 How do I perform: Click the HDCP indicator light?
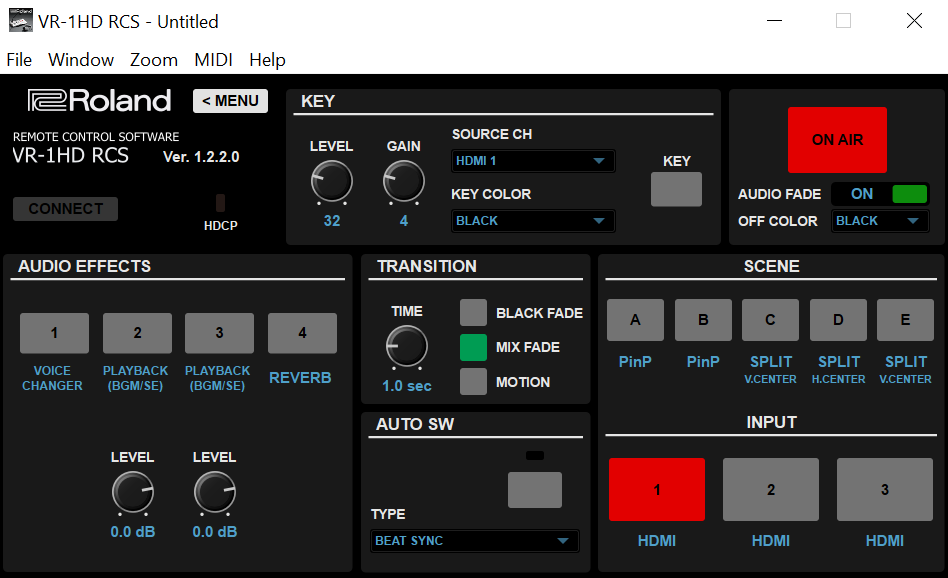pos(221,203)
